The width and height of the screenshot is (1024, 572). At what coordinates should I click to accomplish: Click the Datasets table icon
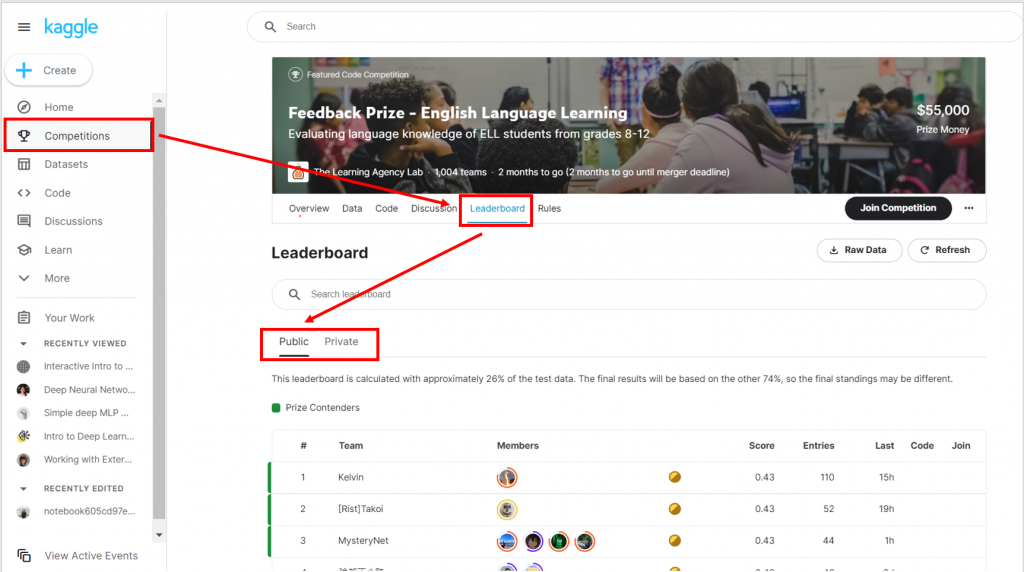point(24,164)
